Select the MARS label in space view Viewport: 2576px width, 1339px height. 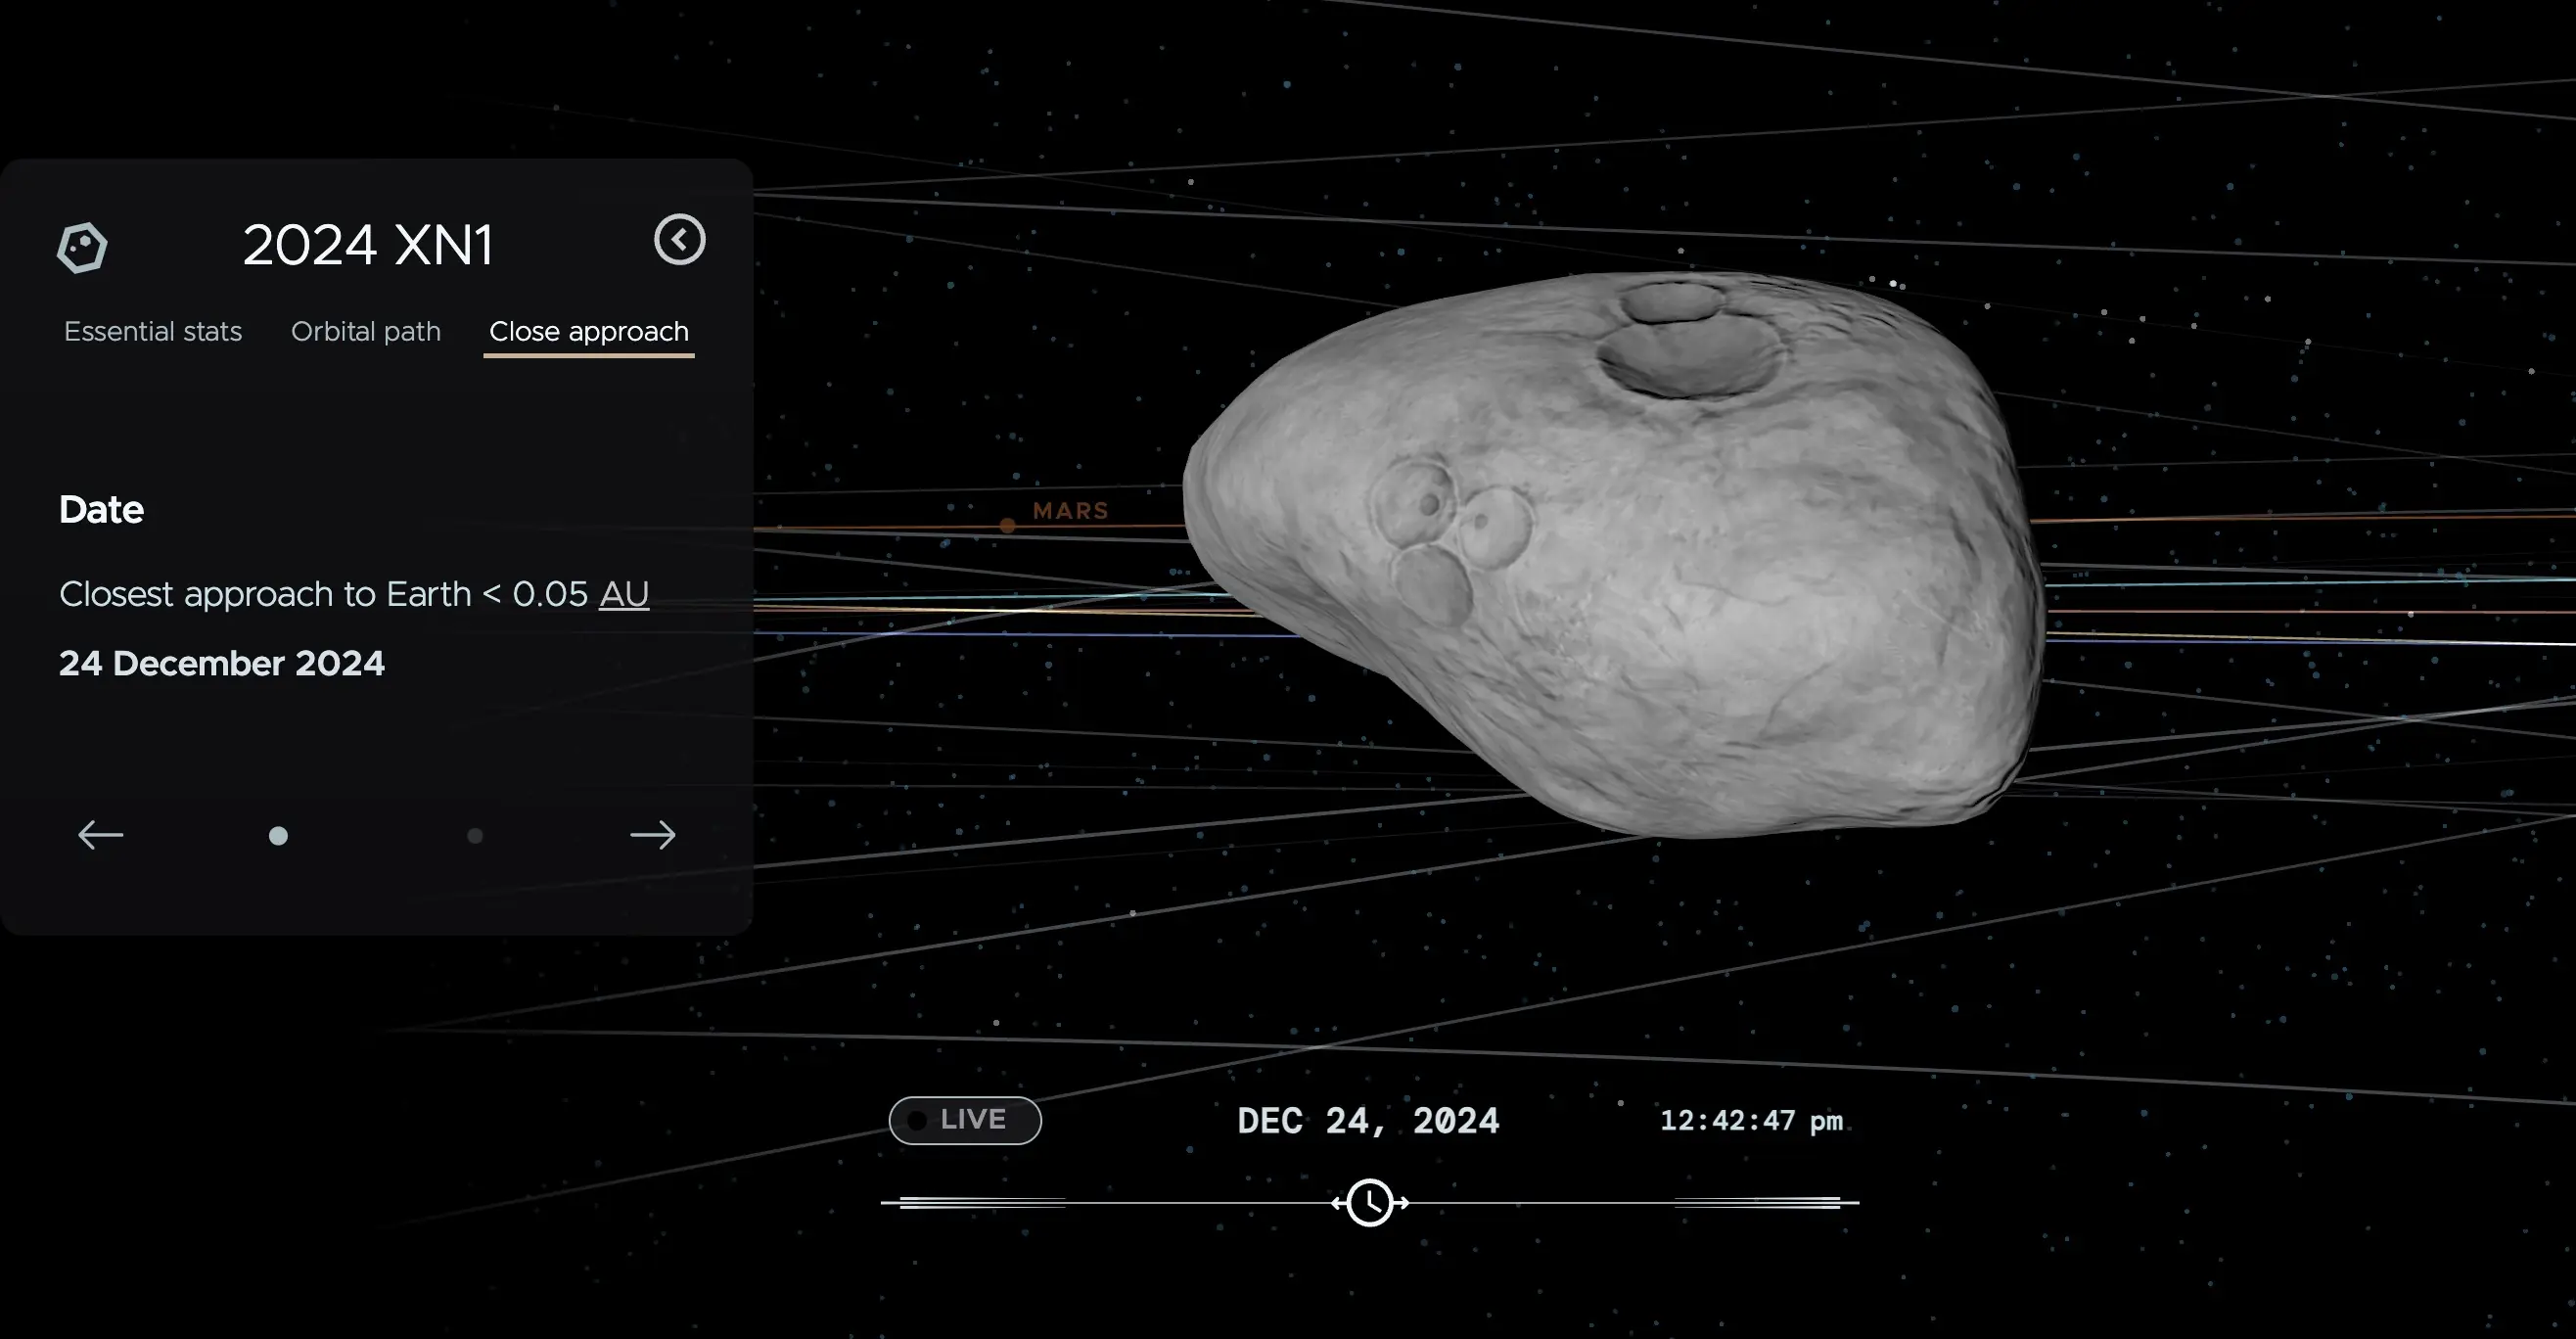tap(1070, 511)
